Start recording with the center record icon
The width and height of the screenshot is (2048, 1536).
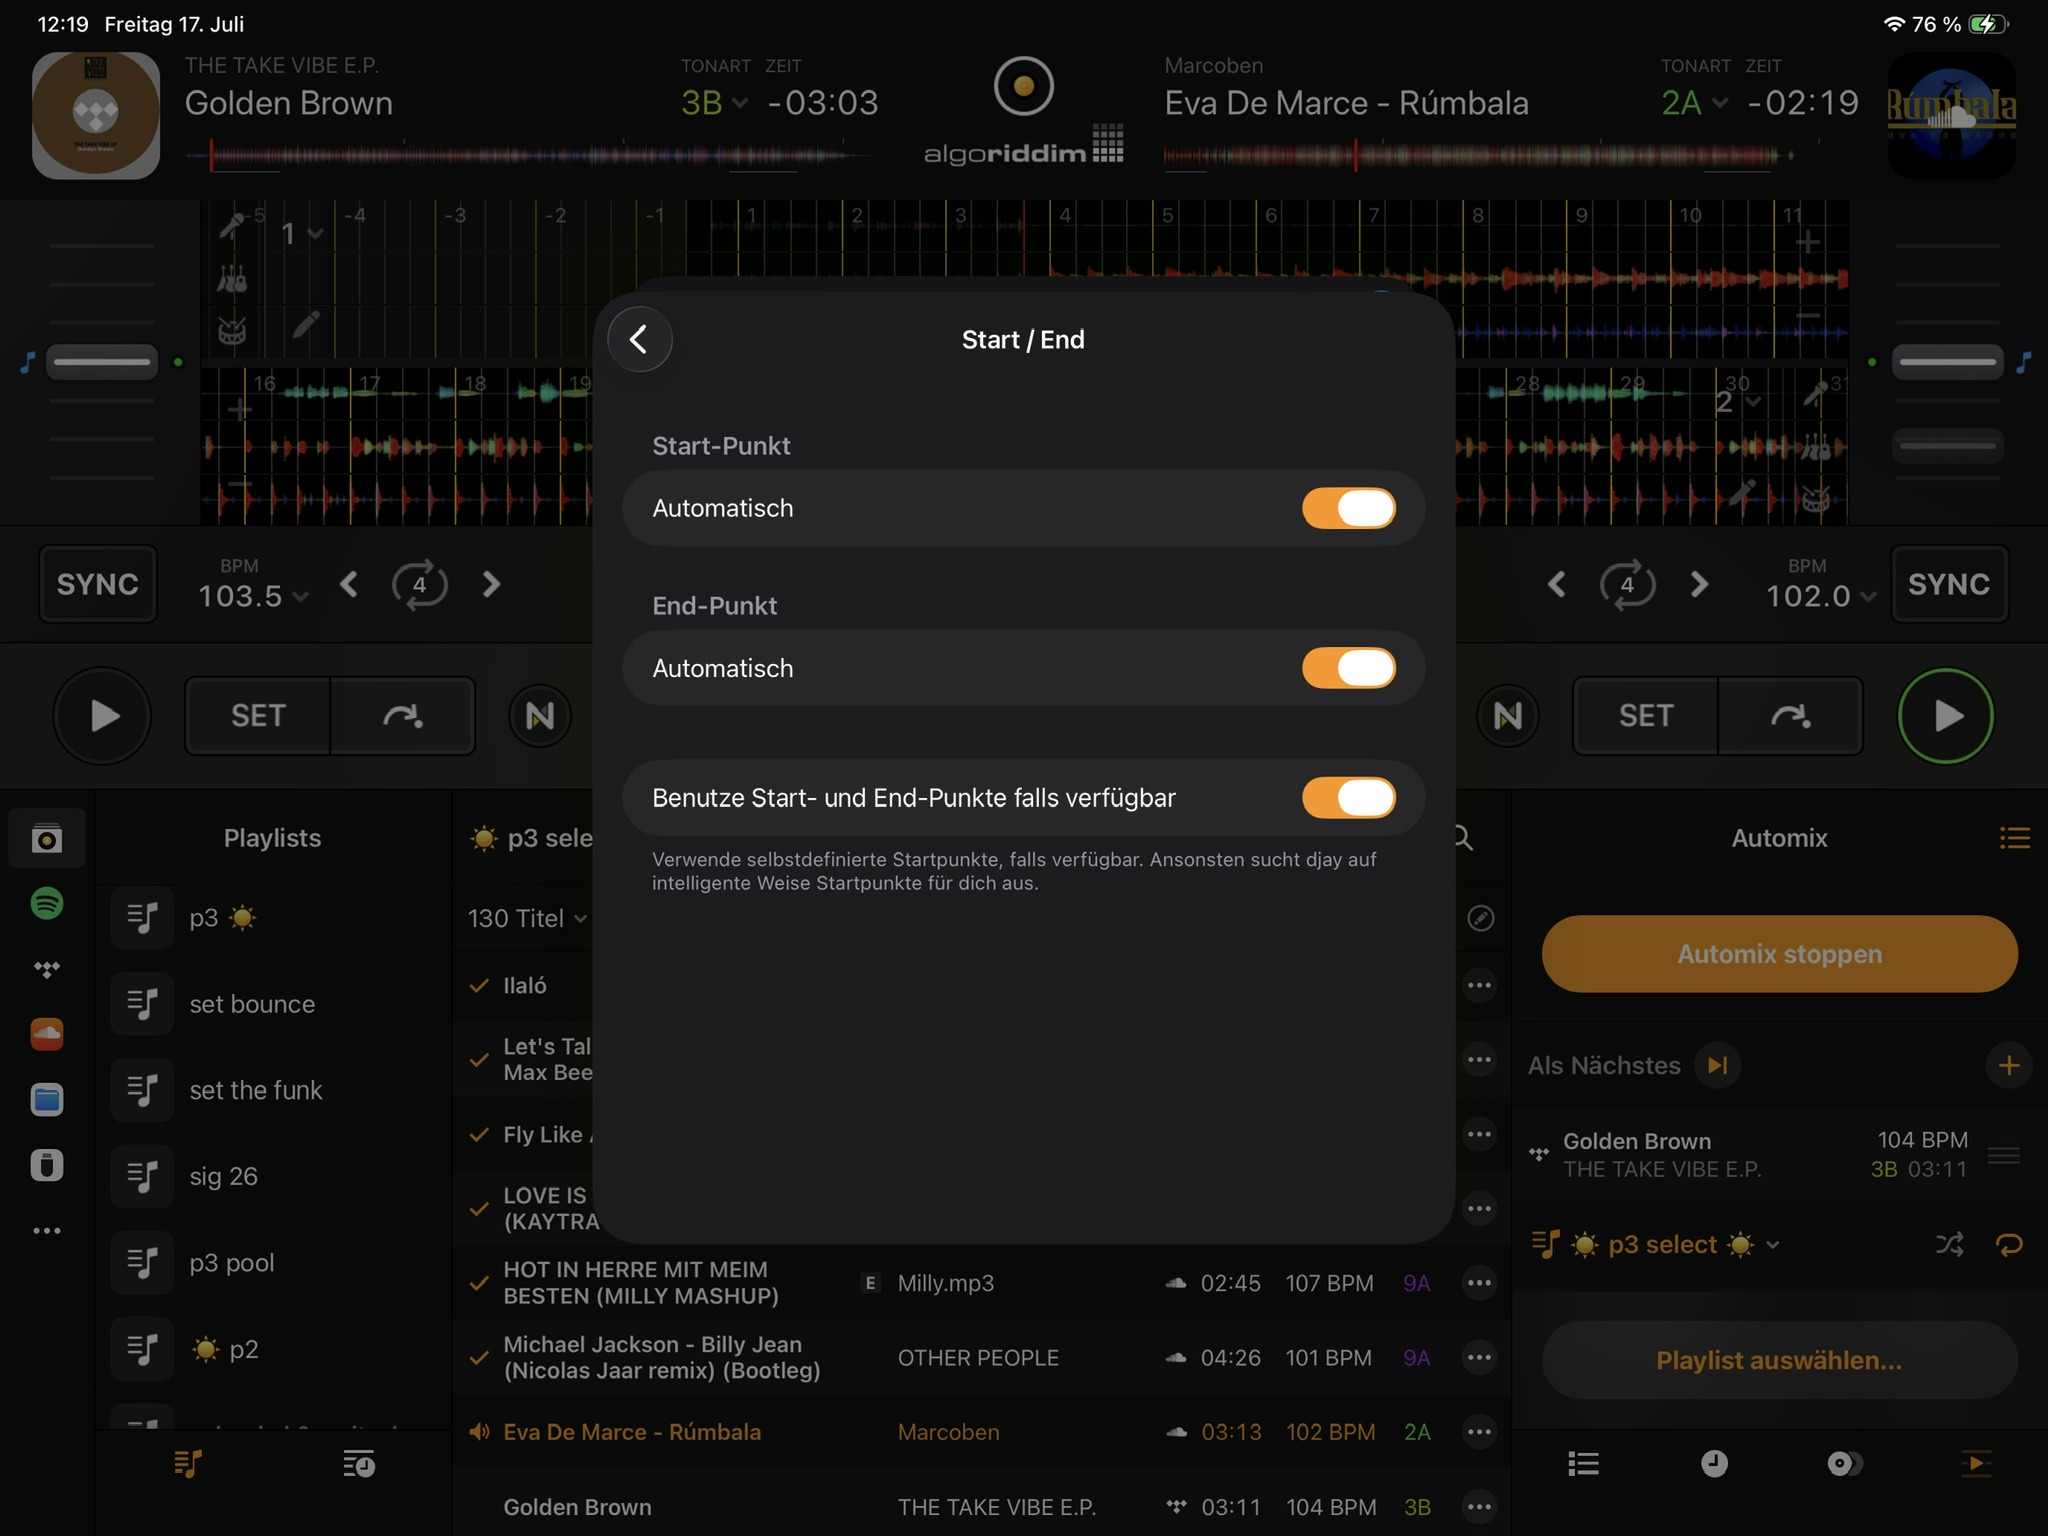(x=1023, y=86)
